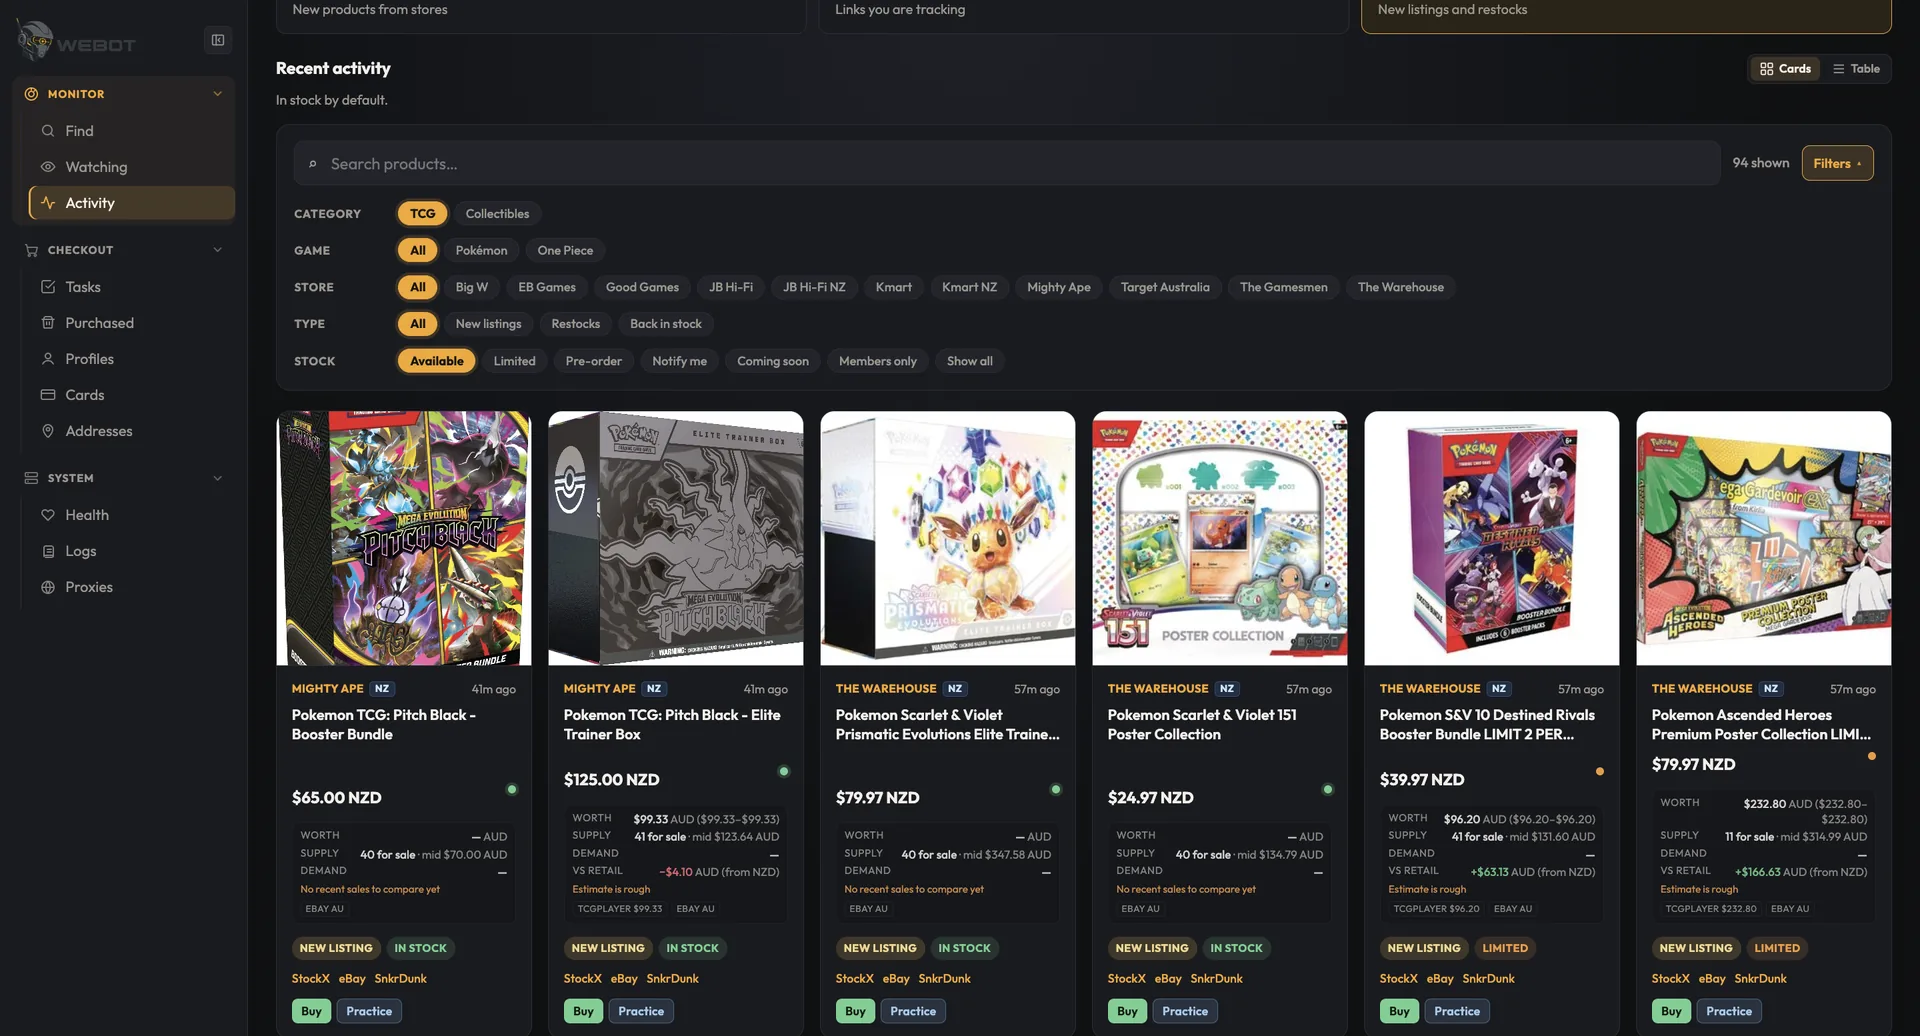Click the Search products field
Screen dimensions: 1920x1036
point(1007,163)
